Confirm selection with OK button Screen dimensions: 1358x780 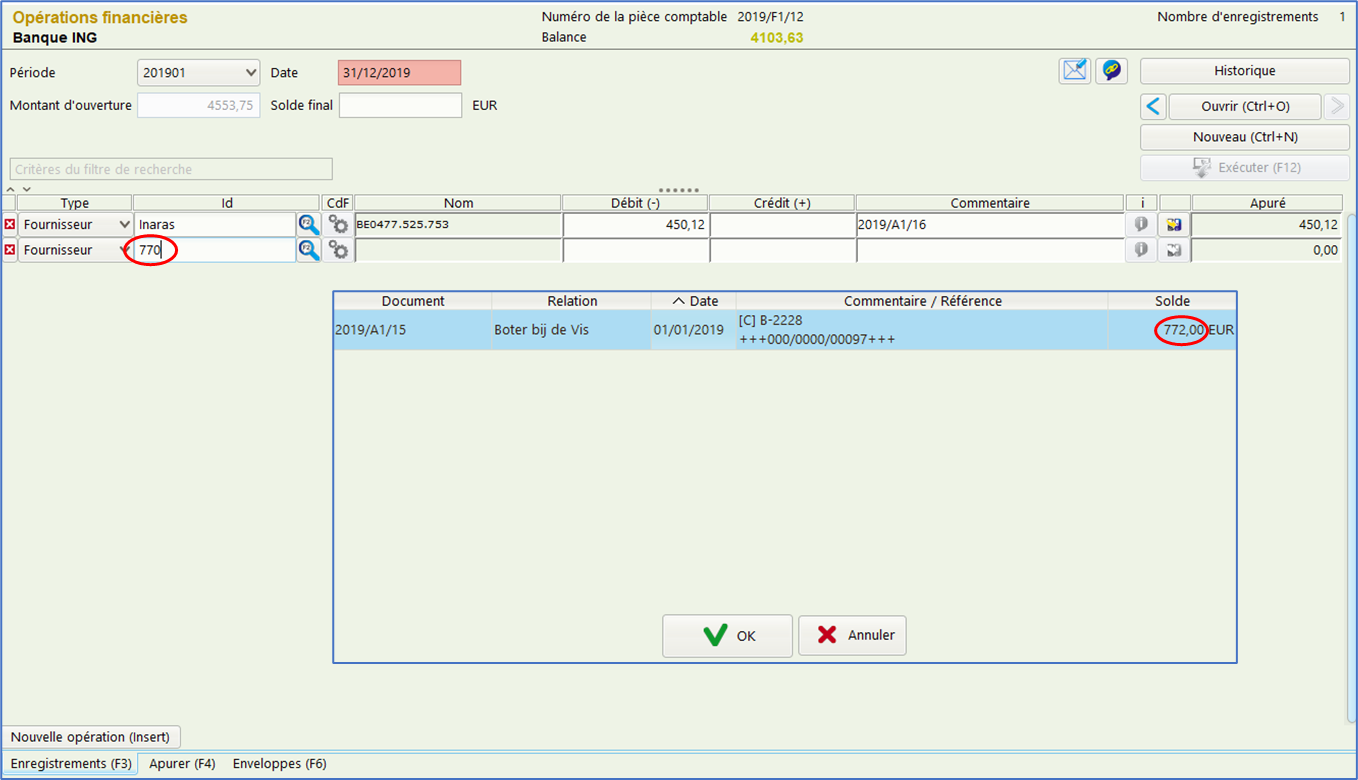point(727,636)
